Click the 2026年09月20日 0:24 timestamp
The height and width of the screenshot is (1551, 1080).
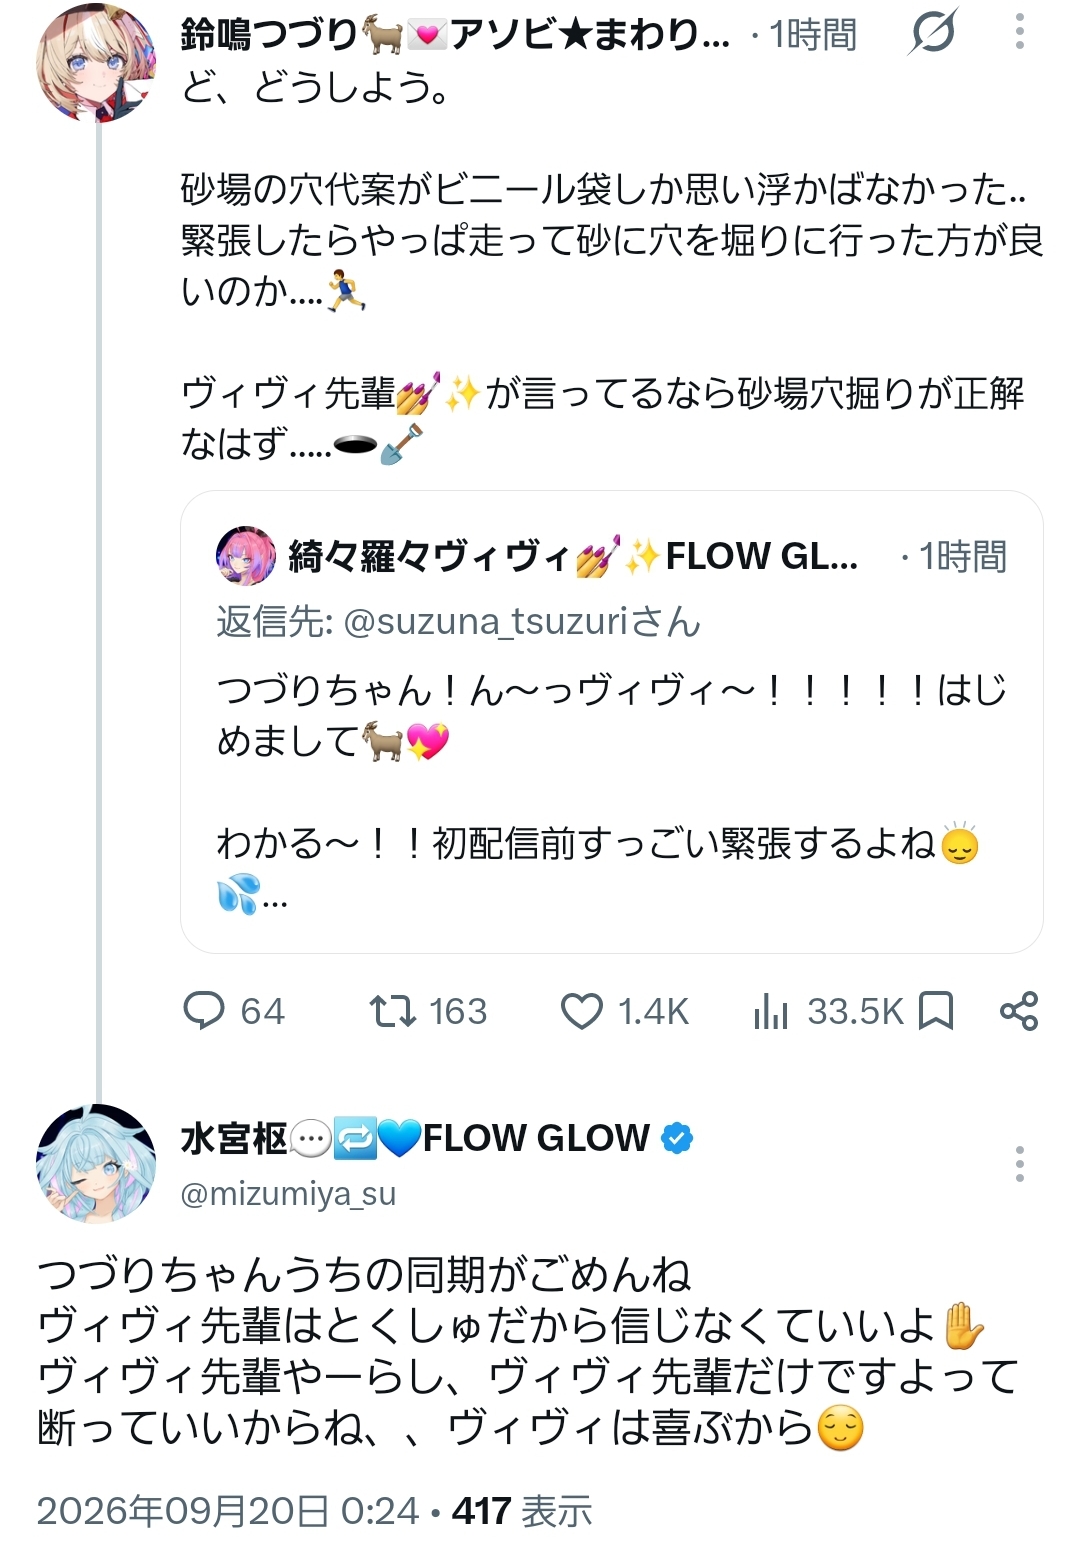(x=228, y=1511)
